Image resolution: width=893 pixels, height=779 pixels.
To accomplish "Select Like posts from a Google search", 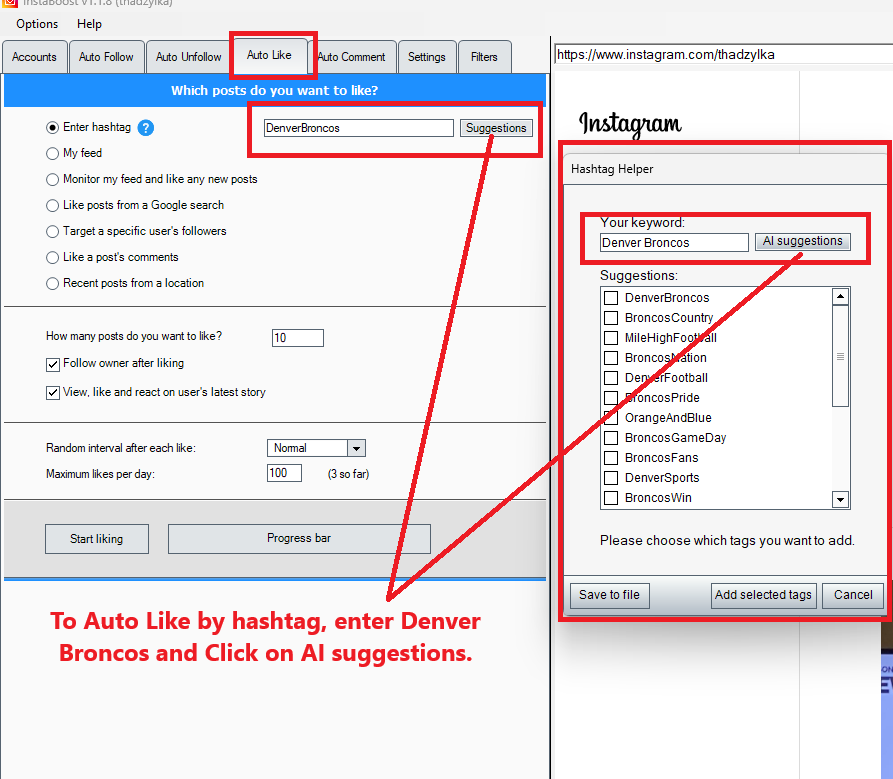I will click(x=52, y=206).
